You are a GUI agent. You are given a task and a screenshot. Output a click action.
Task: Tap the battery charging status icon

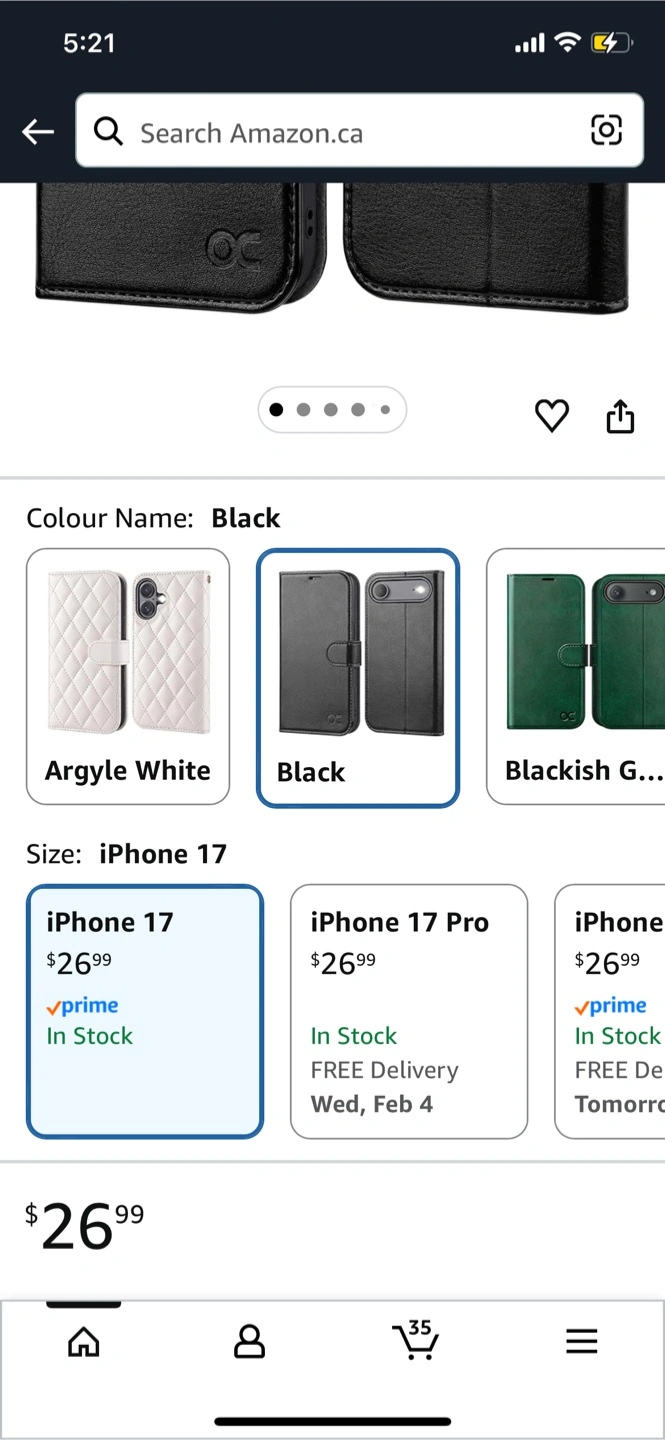[611, 43]
